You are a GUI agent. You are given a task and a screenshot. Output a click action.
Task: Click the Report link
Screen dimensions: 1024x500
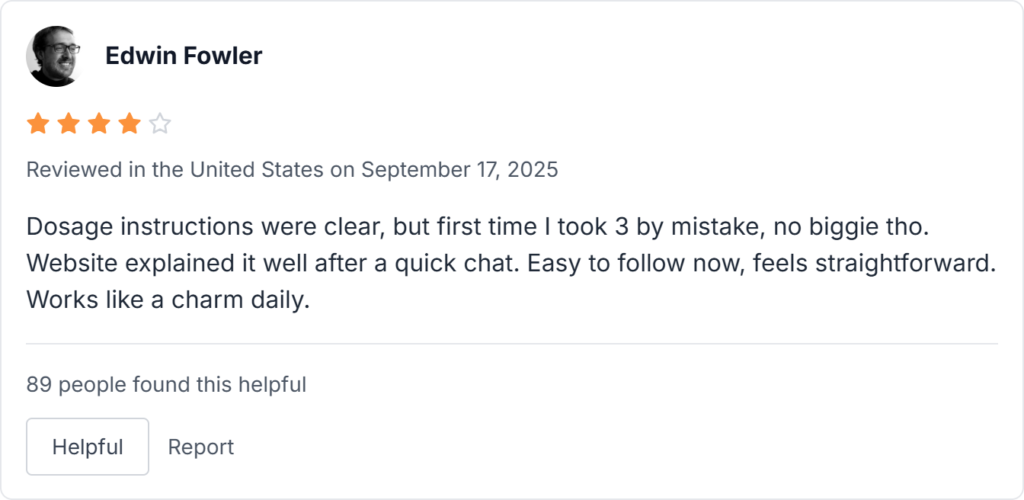[200, 447]
